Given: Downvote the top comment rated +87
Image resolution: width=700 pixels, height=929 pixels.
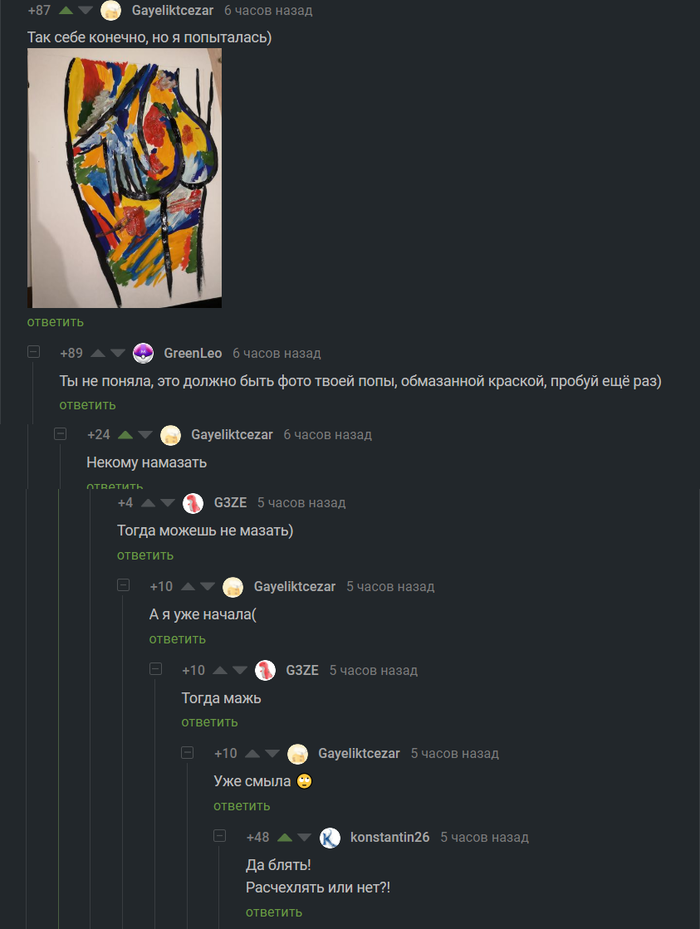Looking at the screenshot, I should point(85,10).
